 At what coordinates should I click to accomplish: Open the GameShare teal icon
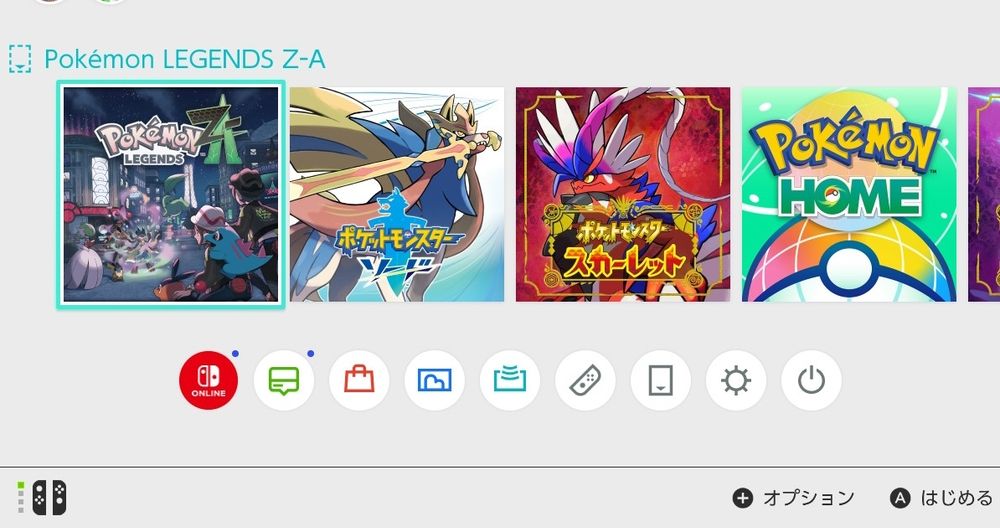(510, 380)
